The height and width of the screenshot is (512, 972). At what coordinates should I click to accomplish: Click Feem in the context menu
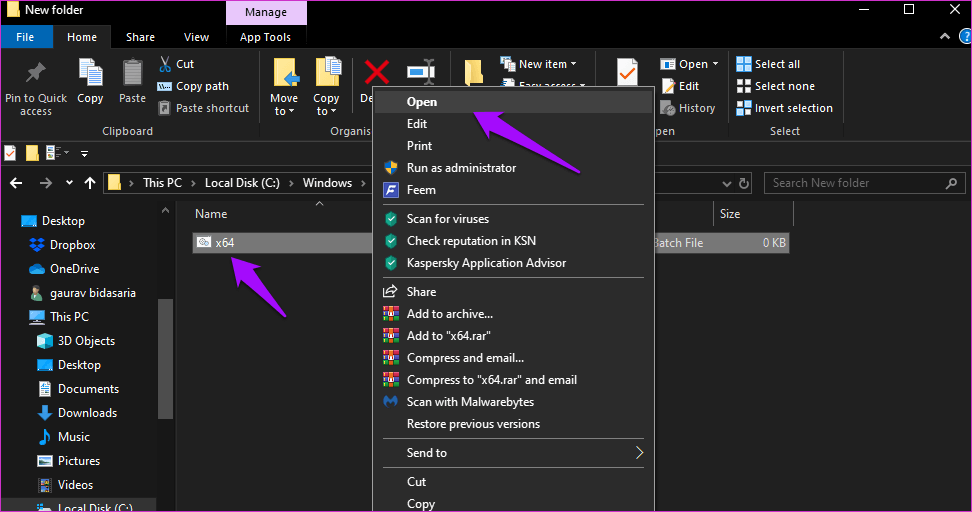point(515,190)
